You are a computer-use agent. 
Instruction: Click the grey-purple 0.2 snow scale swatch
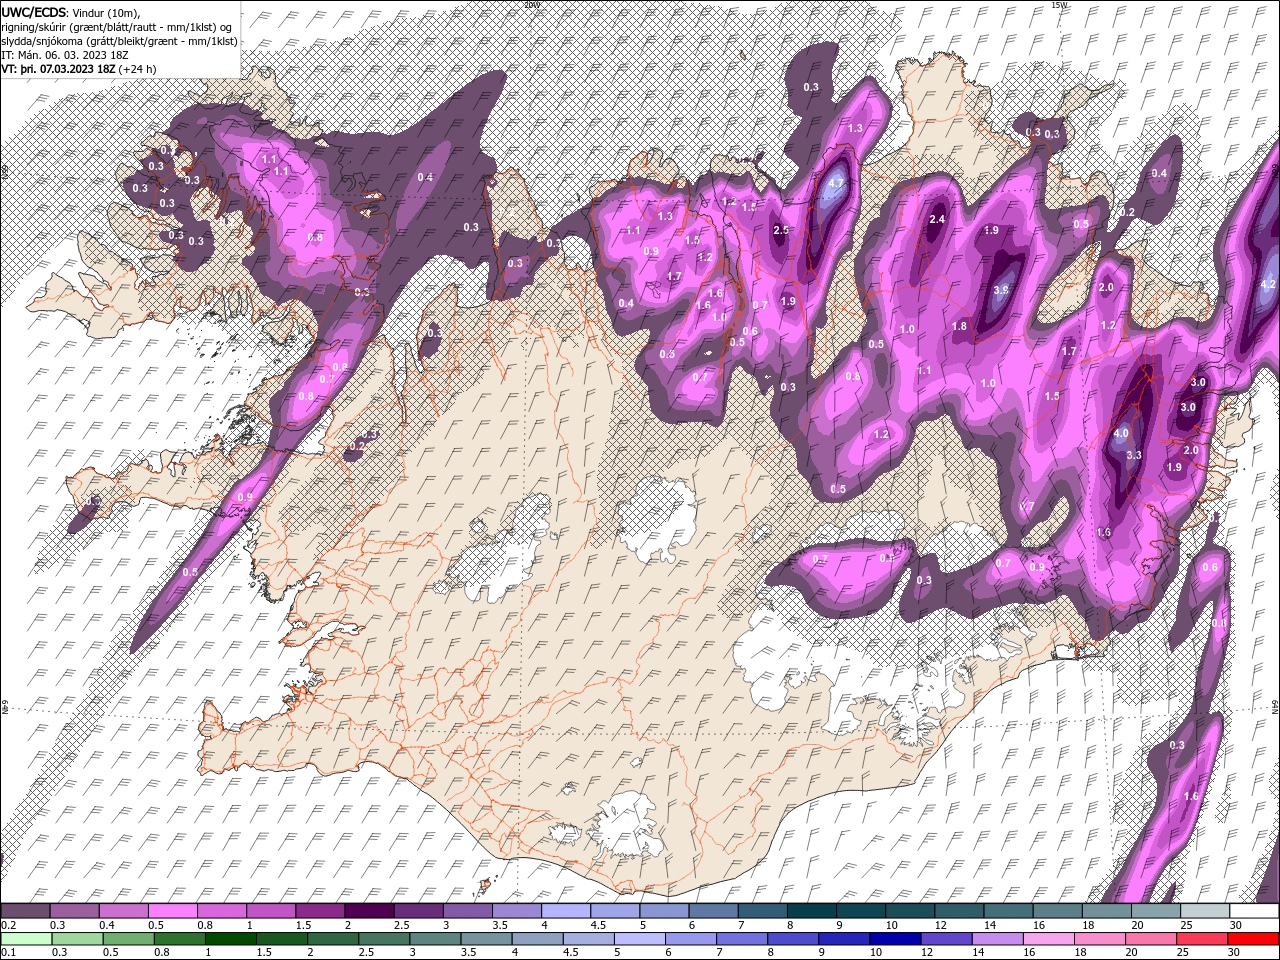[25, 911]
